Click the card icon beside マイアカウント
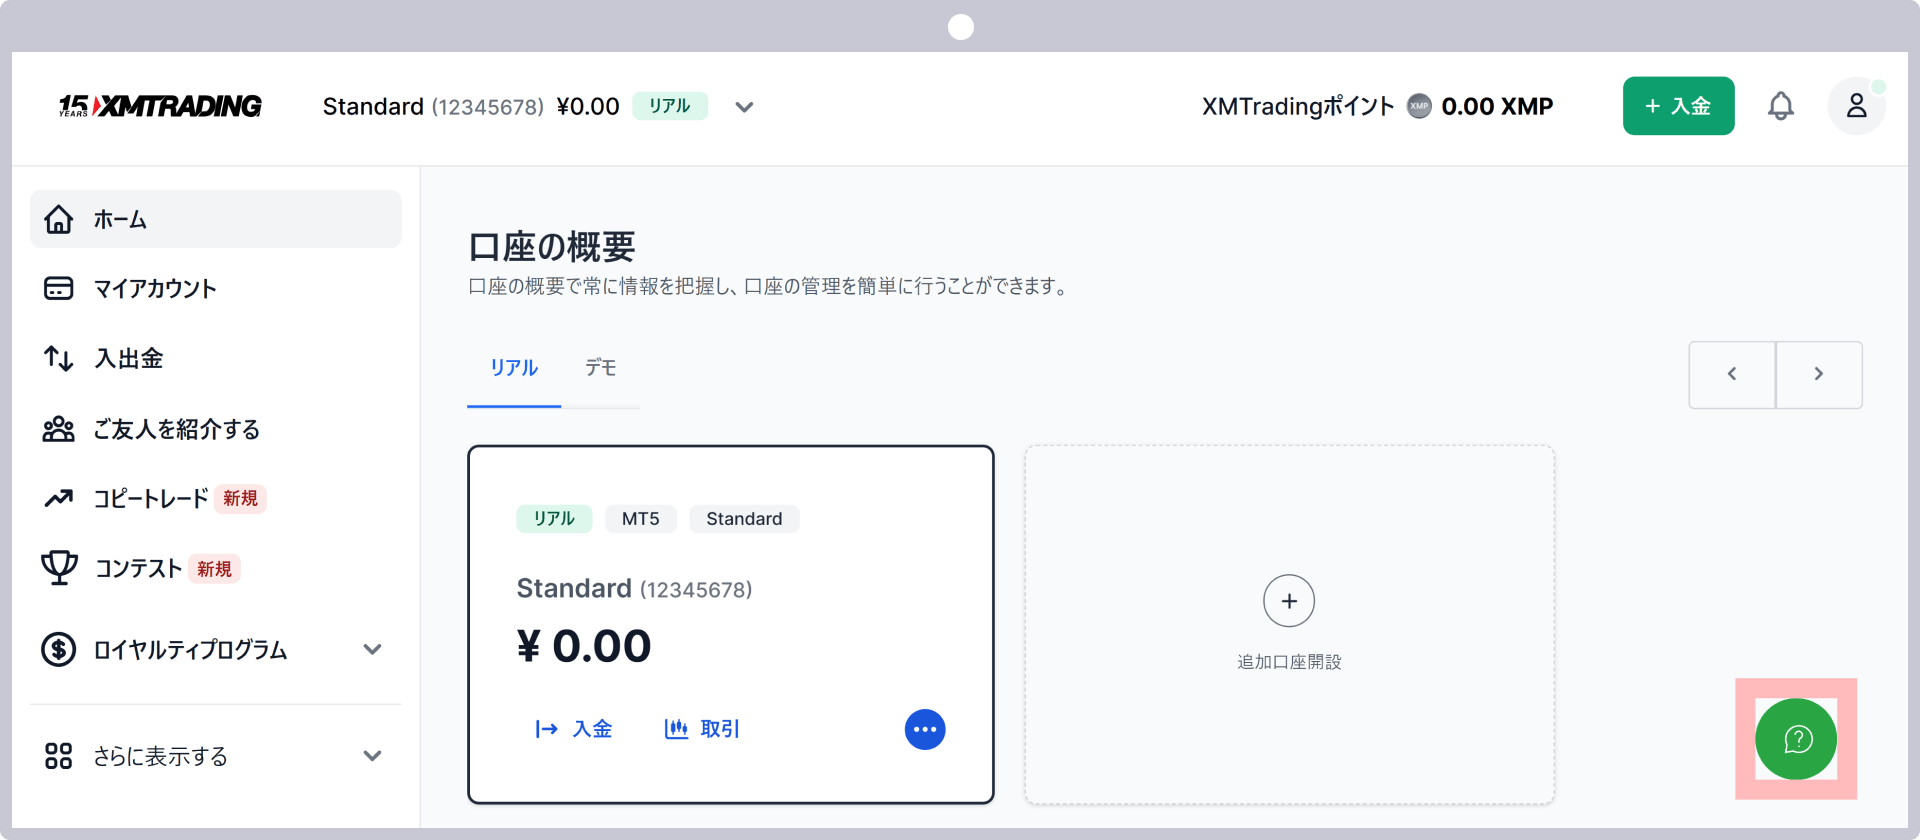Viewport: 1920px width, 840px height. tap(59, 289)
